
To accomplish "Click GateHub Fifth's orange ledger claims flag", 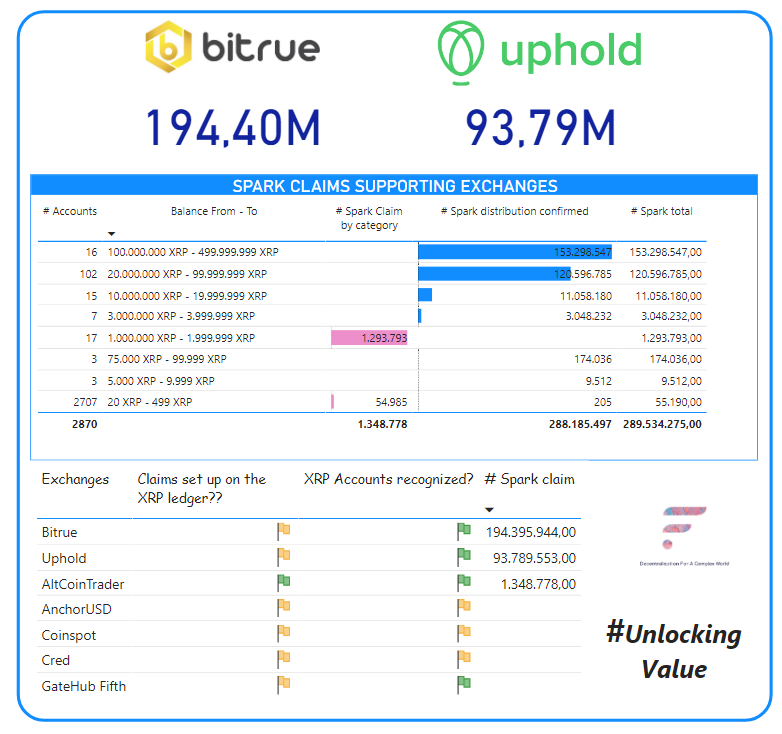I will pyautogui.click(x=284, y=685).
